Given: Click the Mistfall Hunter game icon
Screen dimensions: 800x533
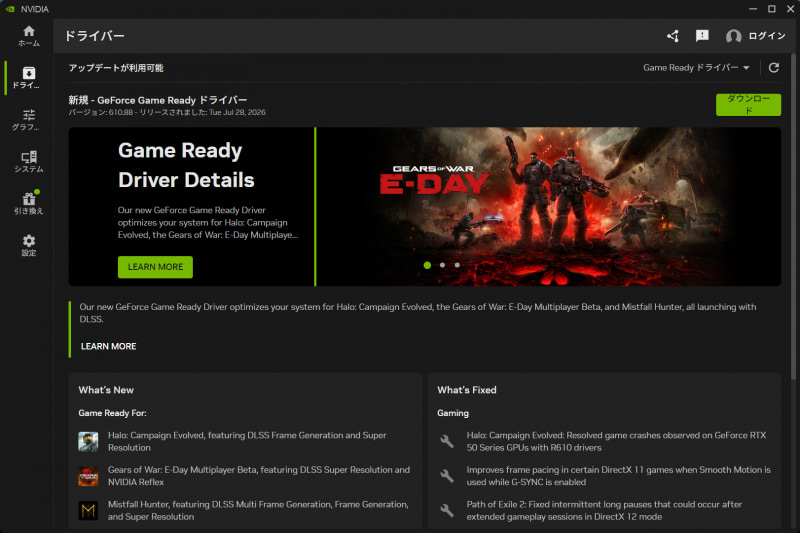Looking at the screenshot, I should [x=88, y=511].
